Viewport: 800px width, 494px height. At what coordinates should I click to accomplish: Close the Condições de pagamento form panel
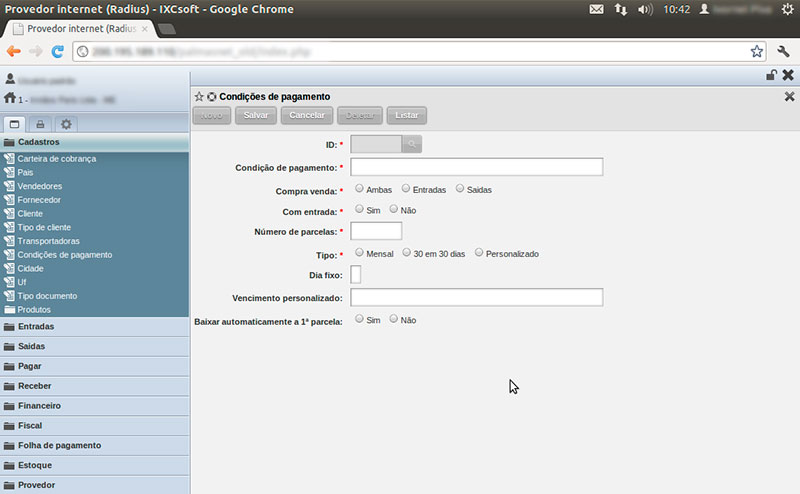(789, 96)
